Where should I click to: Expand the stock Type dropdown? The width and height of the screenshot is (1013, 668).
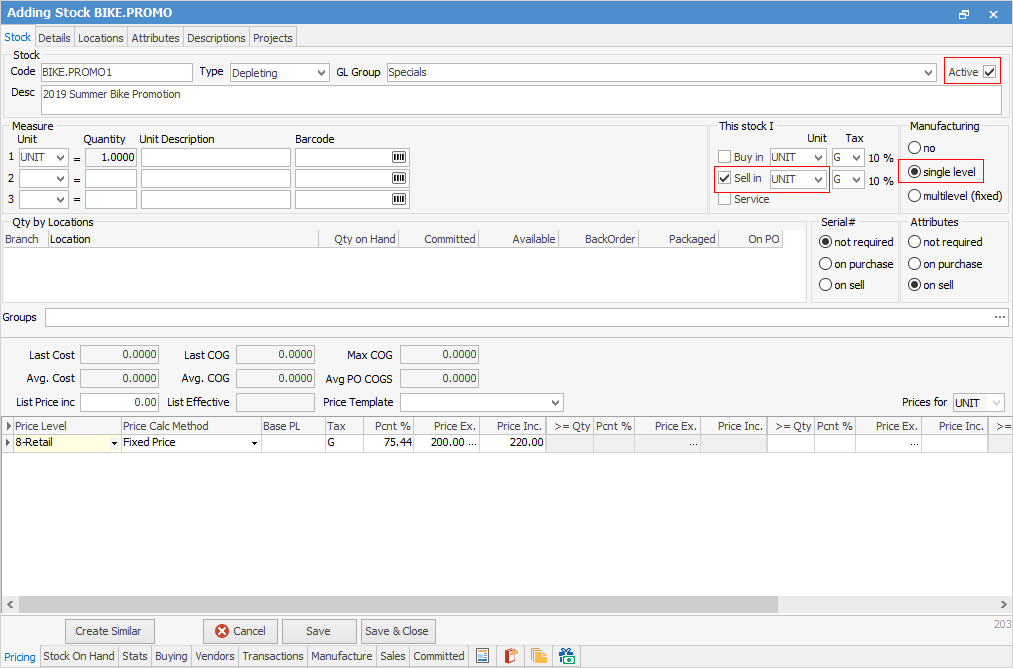(320, 73)
